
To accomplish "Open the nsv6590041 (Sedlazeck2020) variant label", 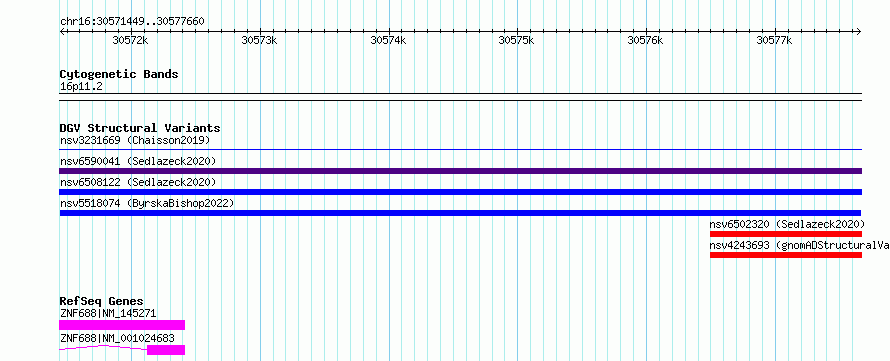I will coord(138,161).
